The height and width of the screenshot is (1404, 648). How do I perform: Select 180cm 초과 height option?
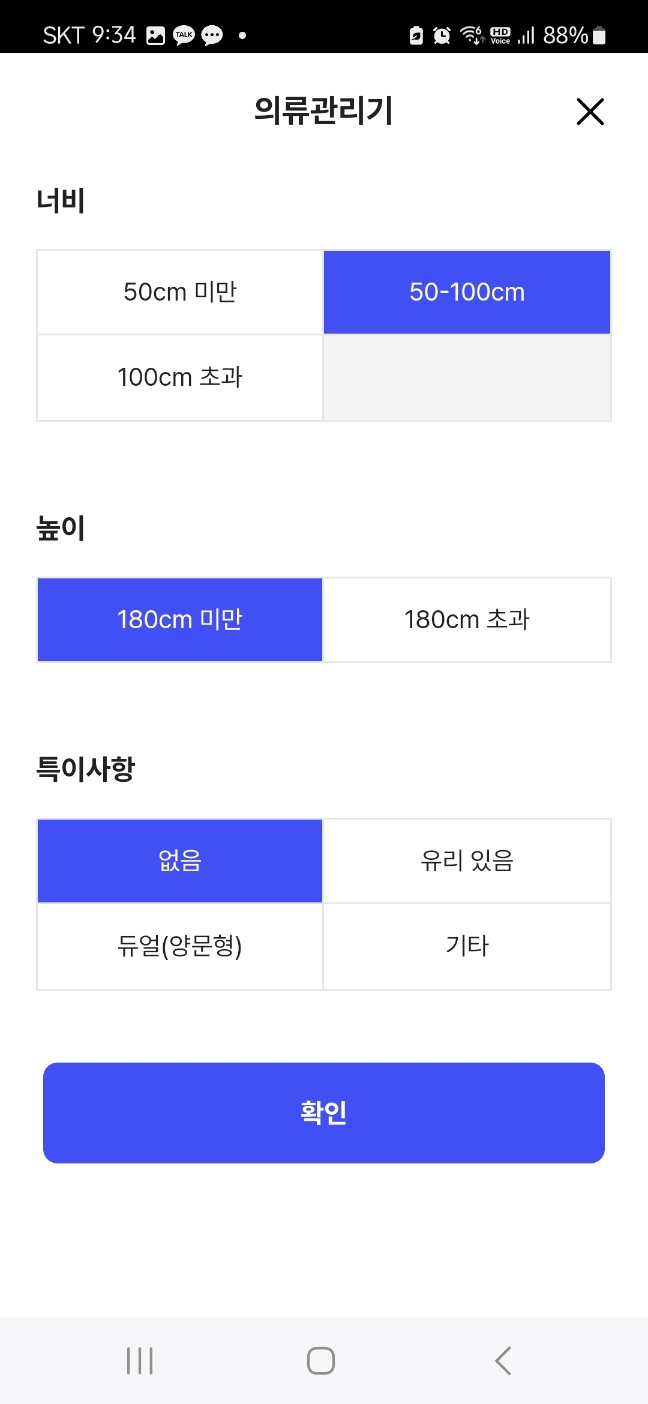click(x=466, y=619)
